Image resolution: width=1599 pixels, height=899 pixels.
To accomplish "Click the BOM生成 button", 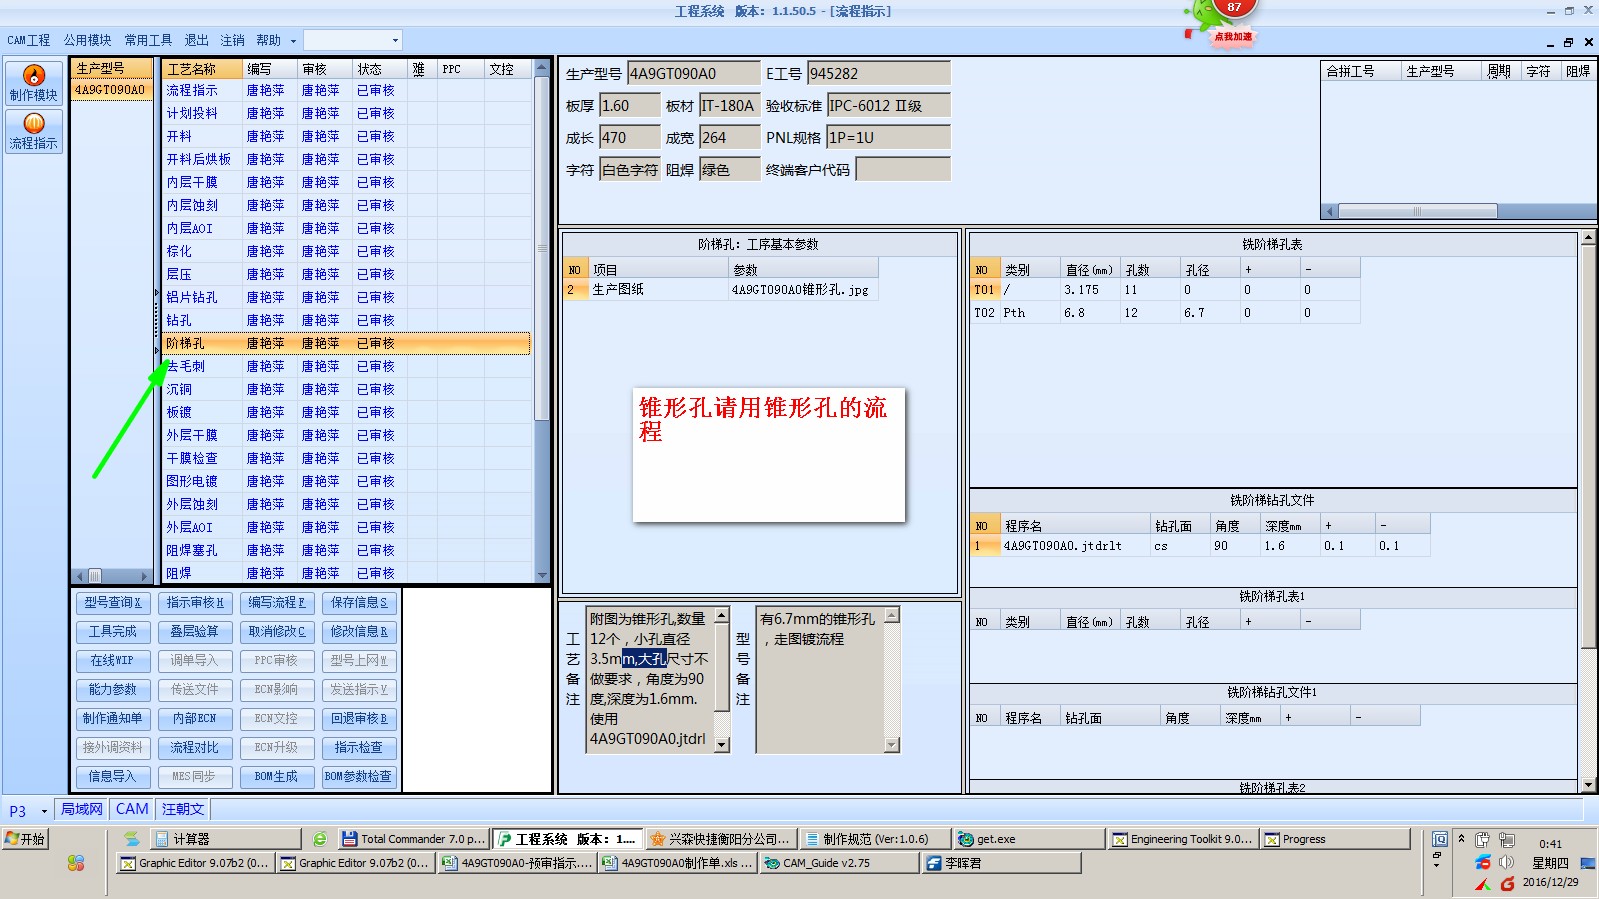I will [277, 777].
